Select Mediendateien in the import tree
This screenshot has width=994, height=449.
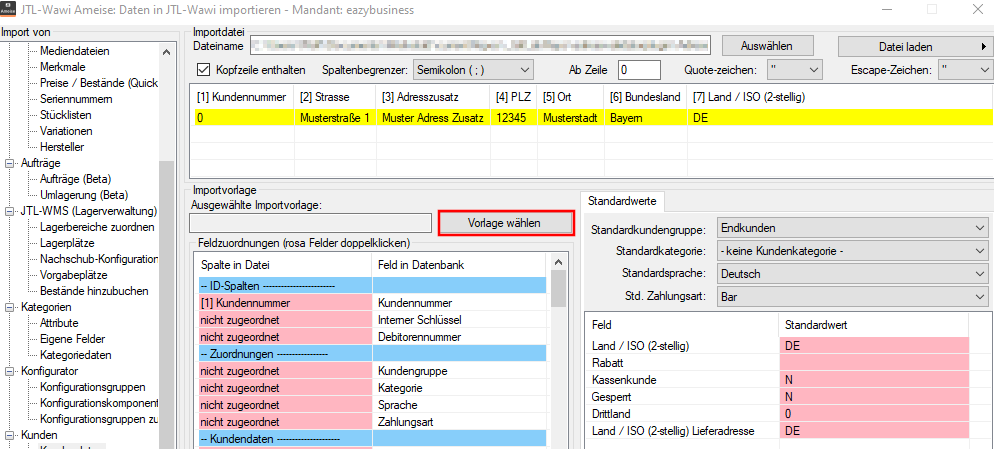pyautogui.click(x=74, y=51)
